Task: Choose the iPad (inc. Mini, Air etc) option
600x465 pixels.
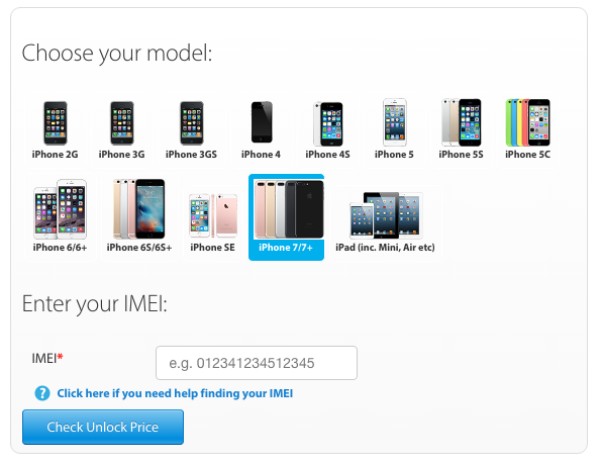Action: pyautogui.click(x=386, y=215)
